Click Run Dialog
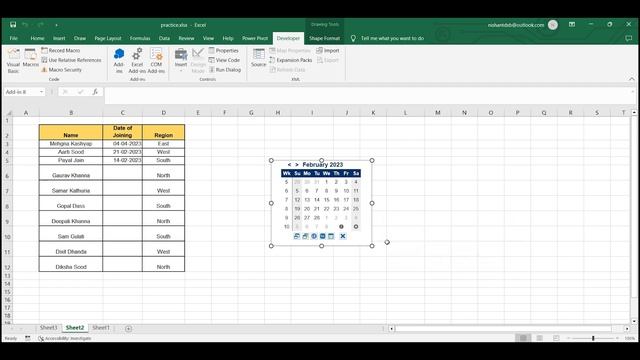The height and width of the screenshot is (360, 640). click(225, 70)
